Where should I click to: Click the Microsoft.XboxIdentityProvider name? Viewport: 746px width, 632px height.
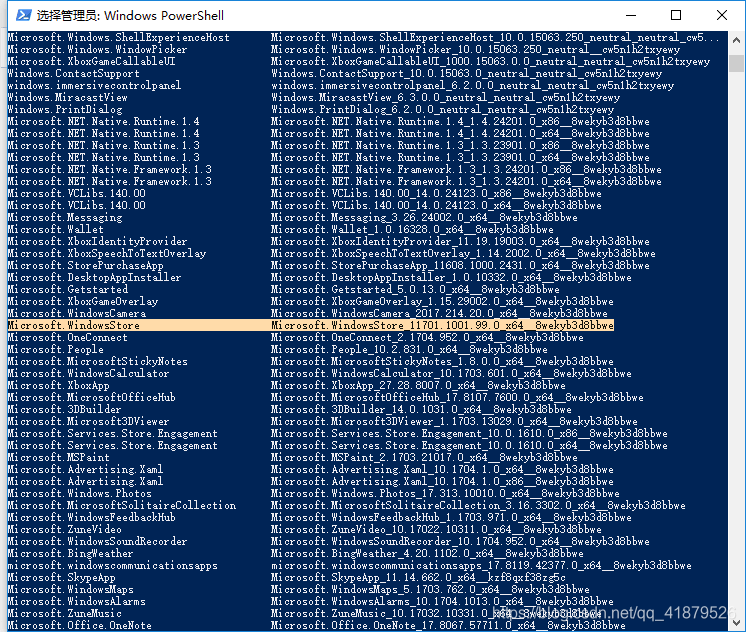(x=98, y=241)
